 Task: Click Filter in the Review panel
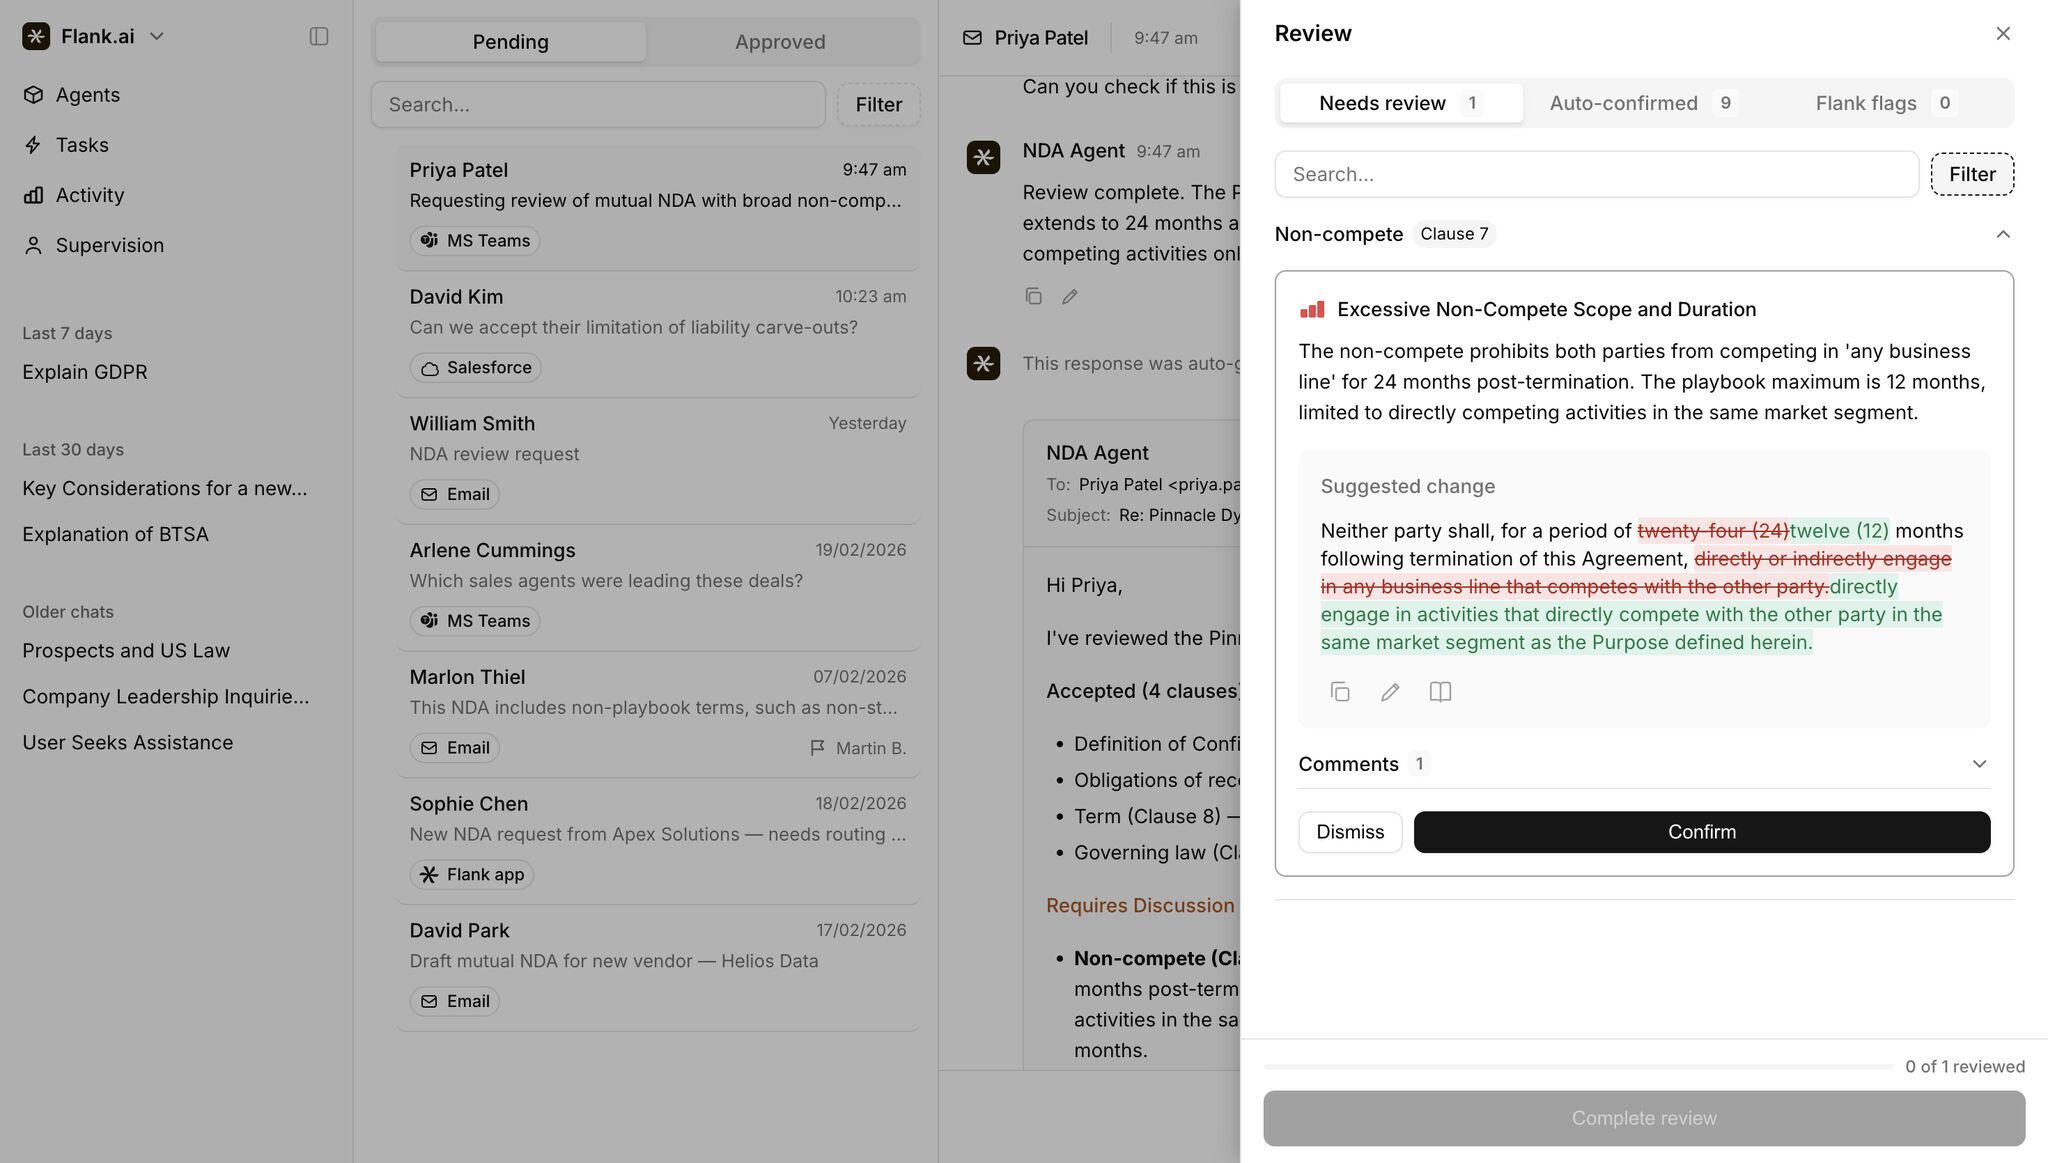click(x=1972, y=174)
